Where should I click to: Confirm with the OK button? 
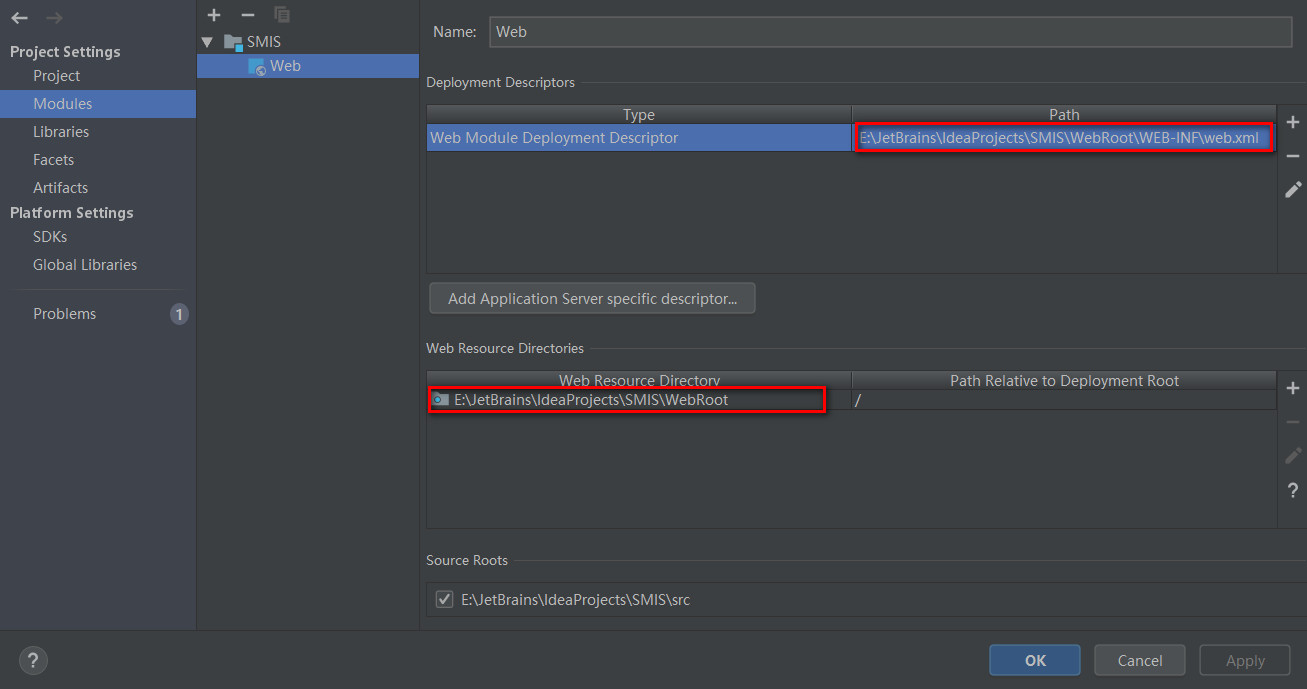pyautogui.click(x=1035, y=660)
